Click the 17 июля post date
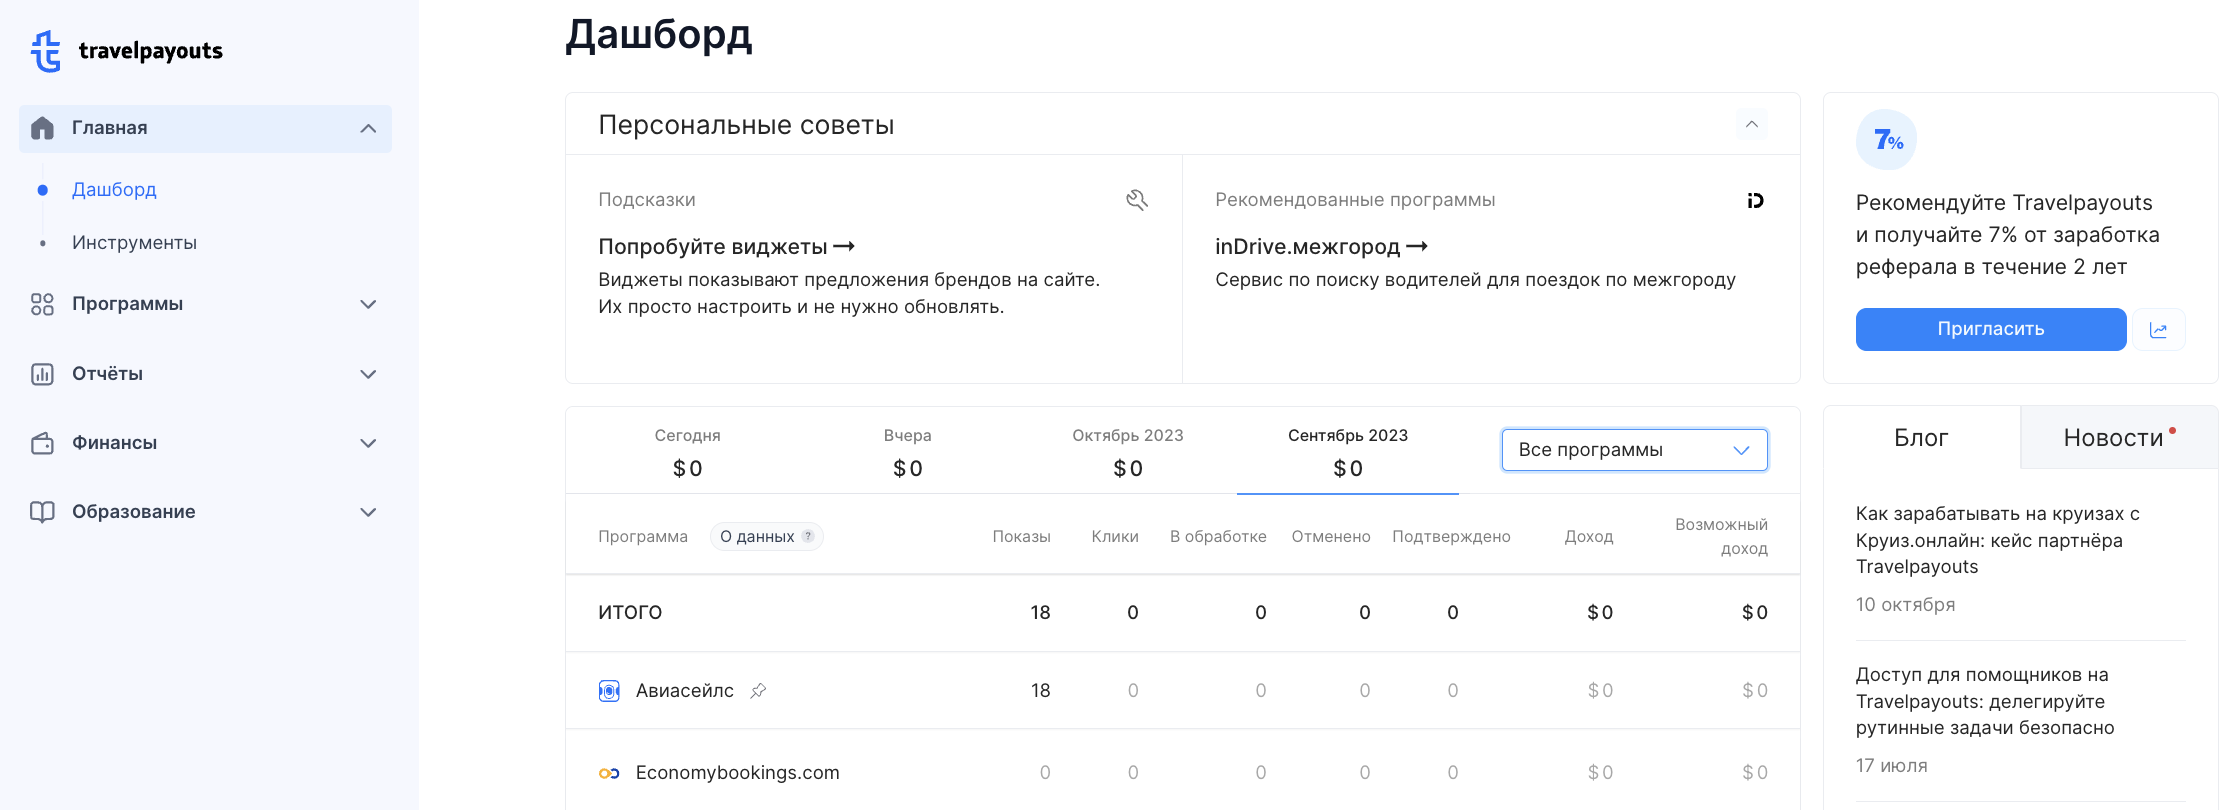 (1891, 766)
